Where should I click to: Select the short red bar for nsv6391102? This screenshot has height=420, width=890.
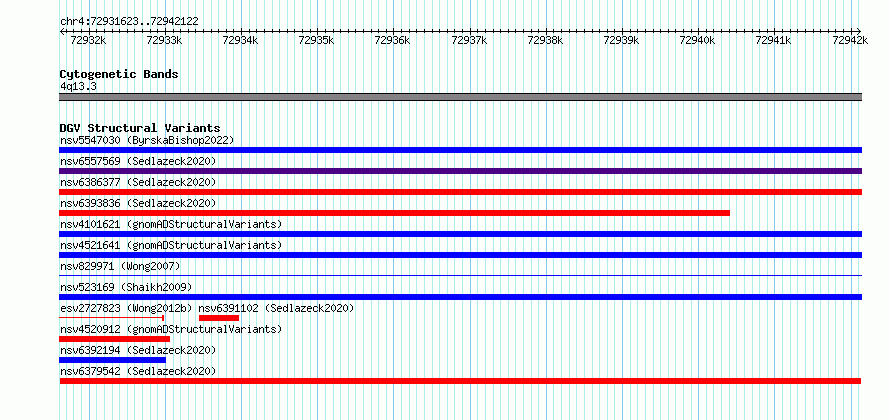pyautogui.click(x=219, y=318)
